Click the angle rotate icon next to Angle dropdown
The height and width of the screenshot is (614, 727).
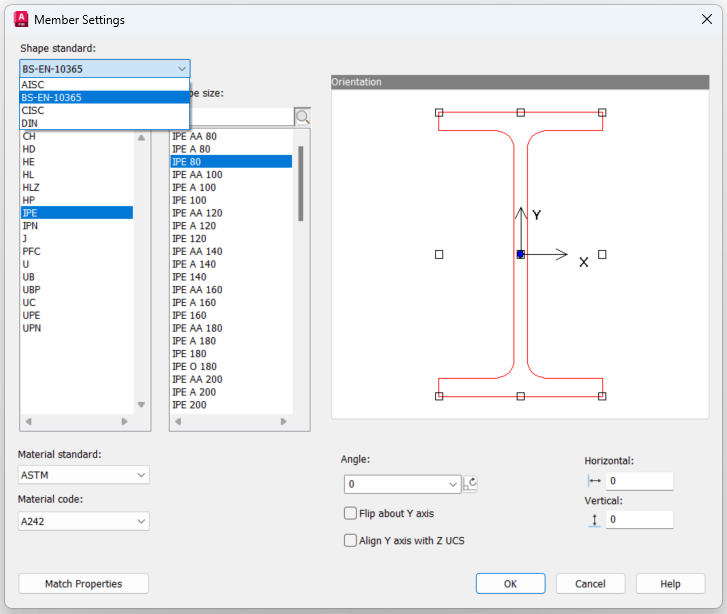[x=471, y=484]
